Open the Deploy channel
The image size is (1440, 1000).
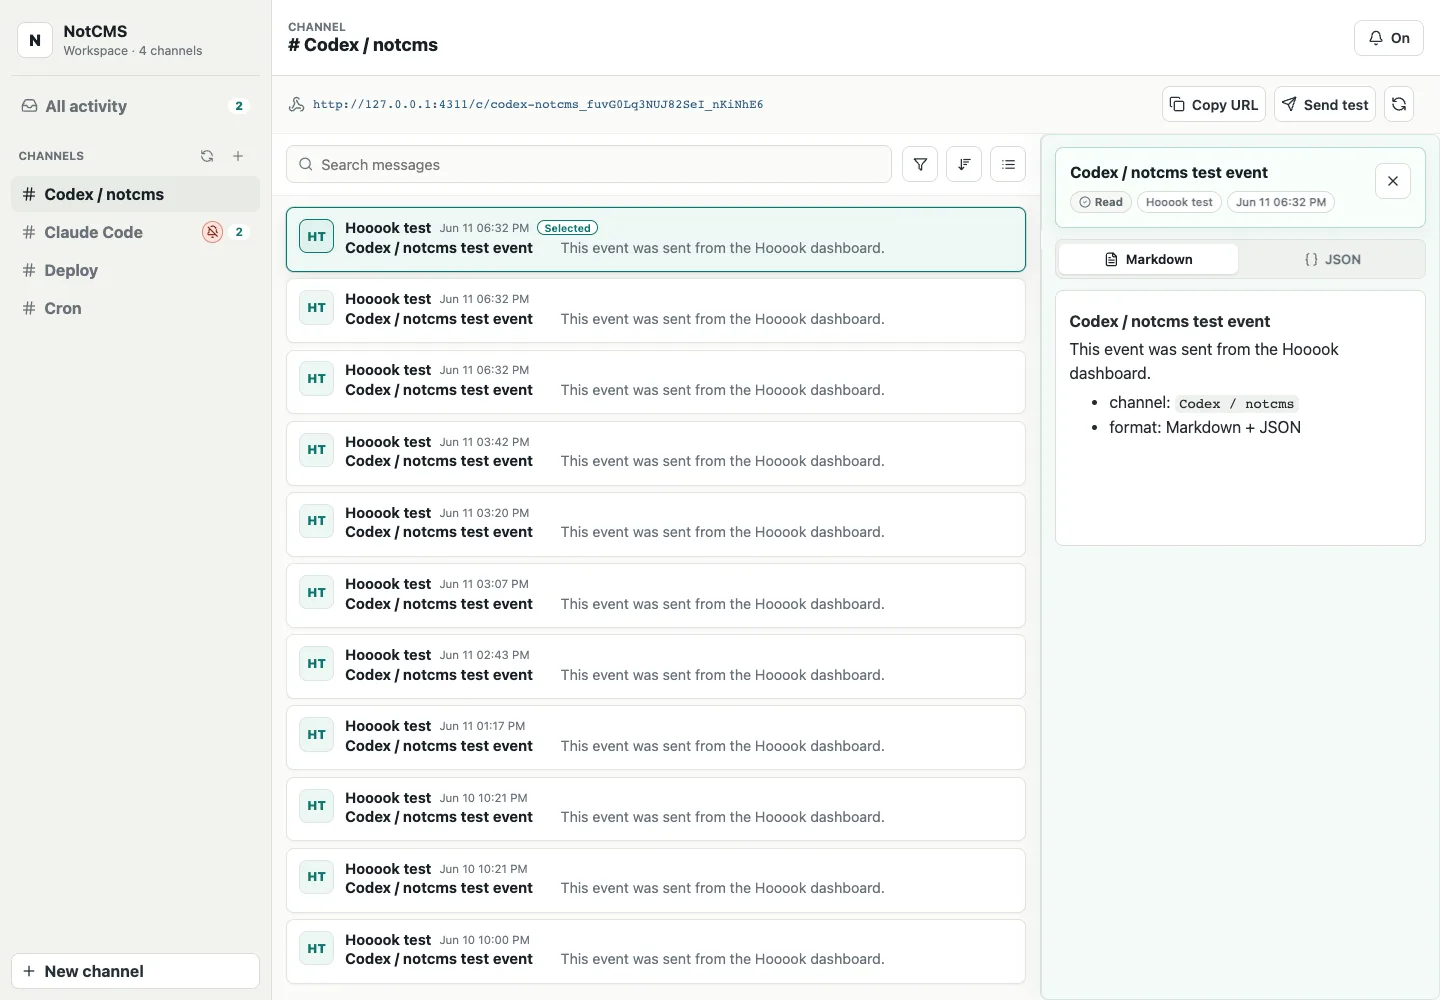coord(135,270)
